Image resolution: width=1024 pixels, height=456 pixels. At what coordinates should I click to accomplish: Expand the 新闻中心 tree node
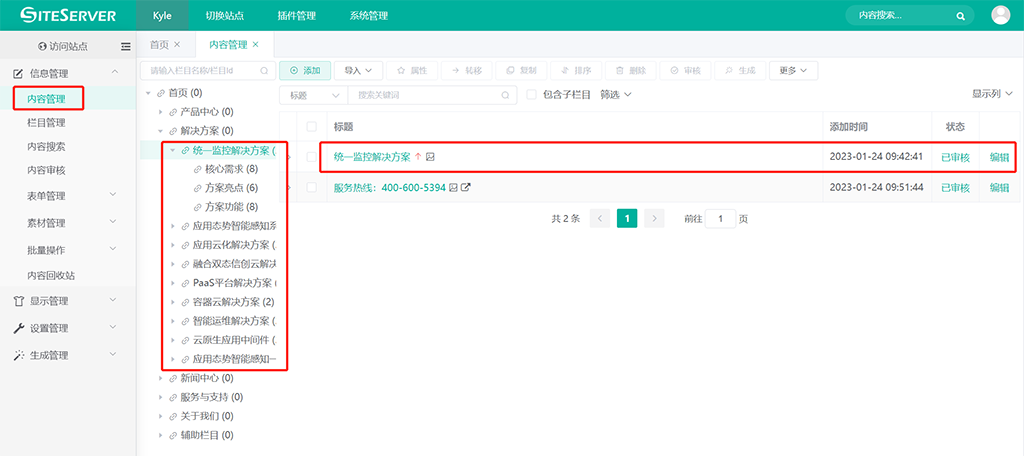click(160, 379)
